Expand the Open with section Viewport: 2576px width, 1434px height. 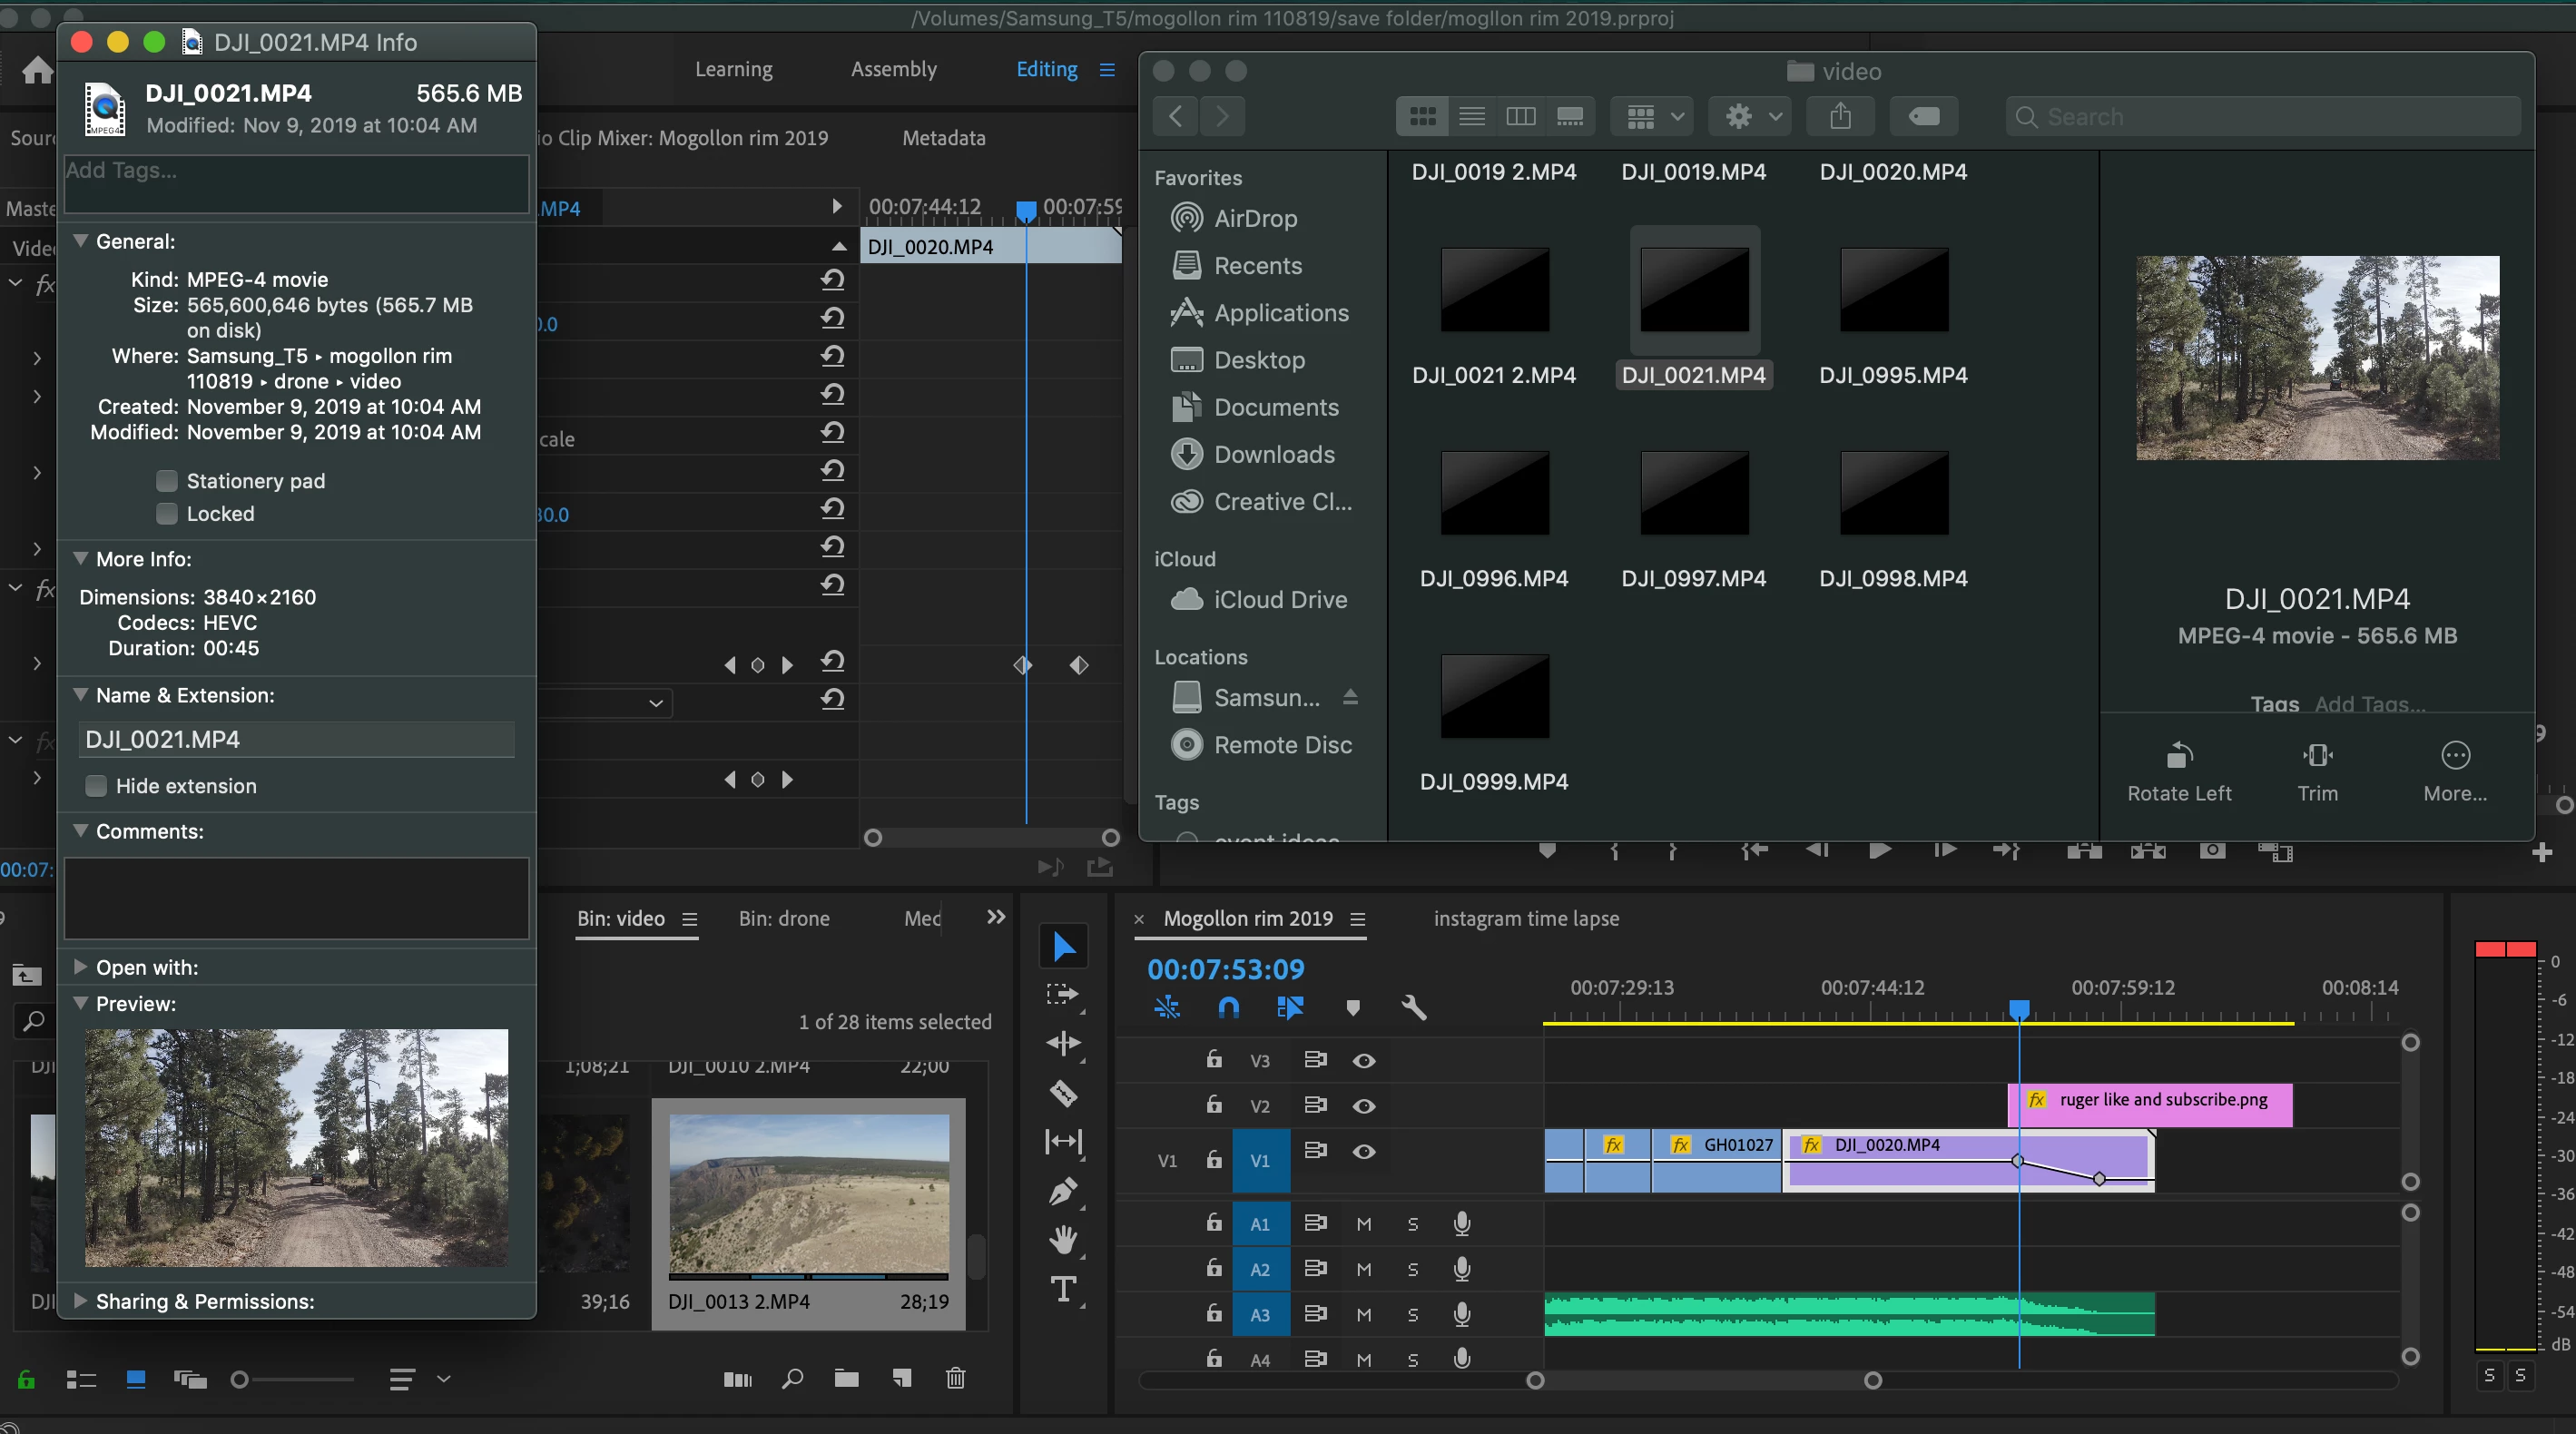click(81, 967)
